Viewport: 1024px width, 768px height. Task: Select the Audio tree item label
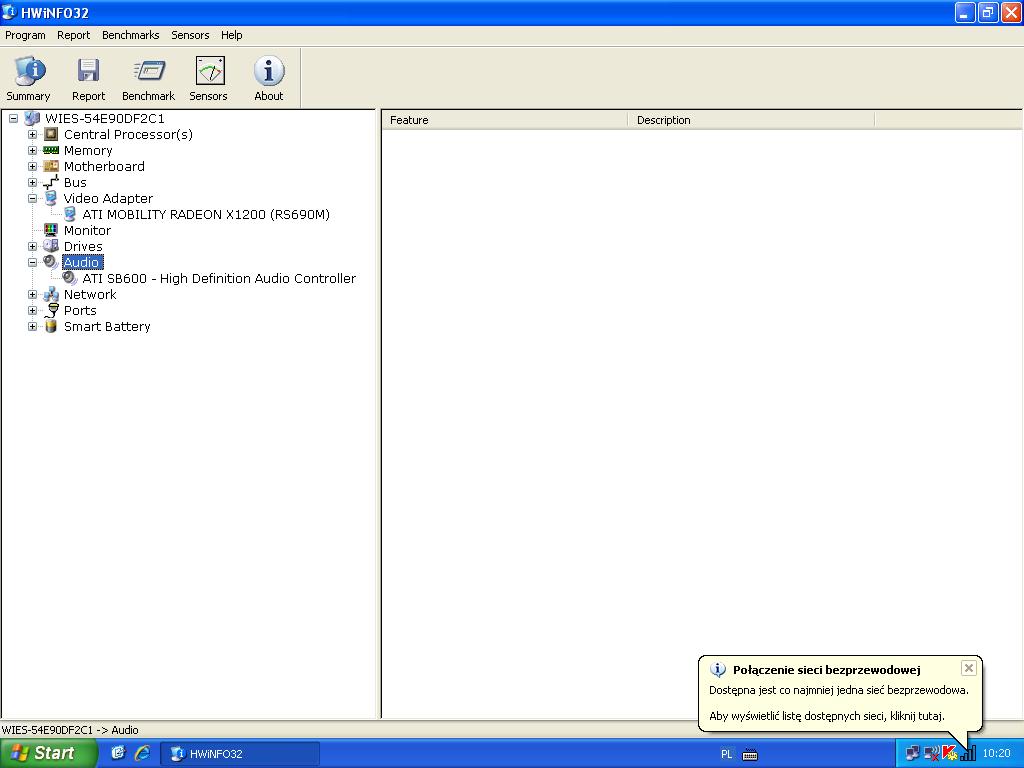pyautogui.click(x=82, y=263)
